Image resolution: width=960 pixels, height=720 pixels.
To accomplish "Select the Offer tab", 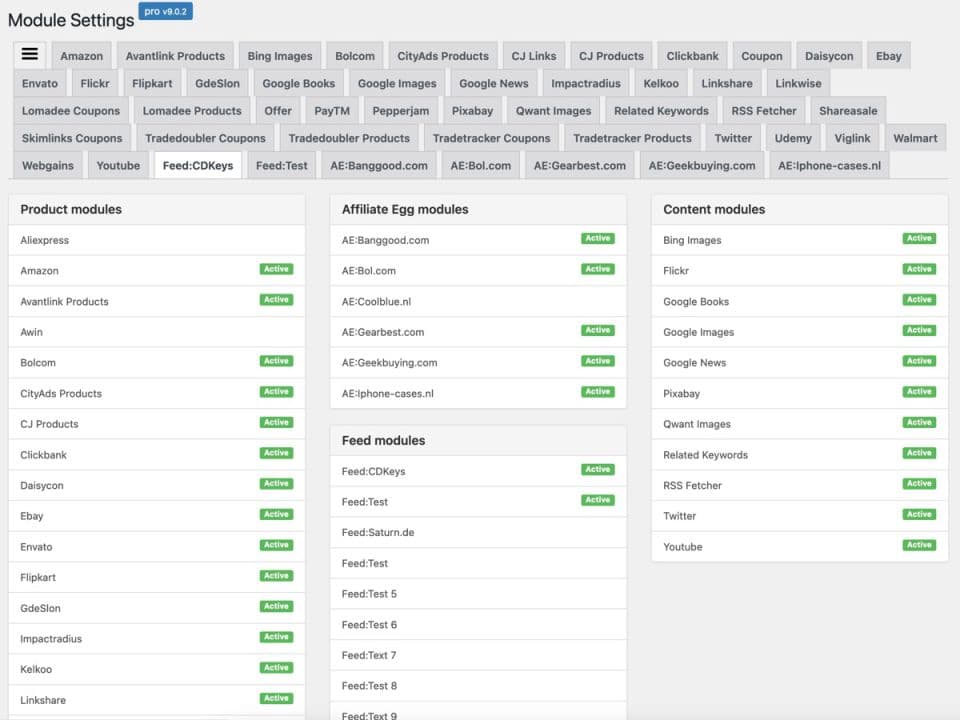I will pos(278,111).
